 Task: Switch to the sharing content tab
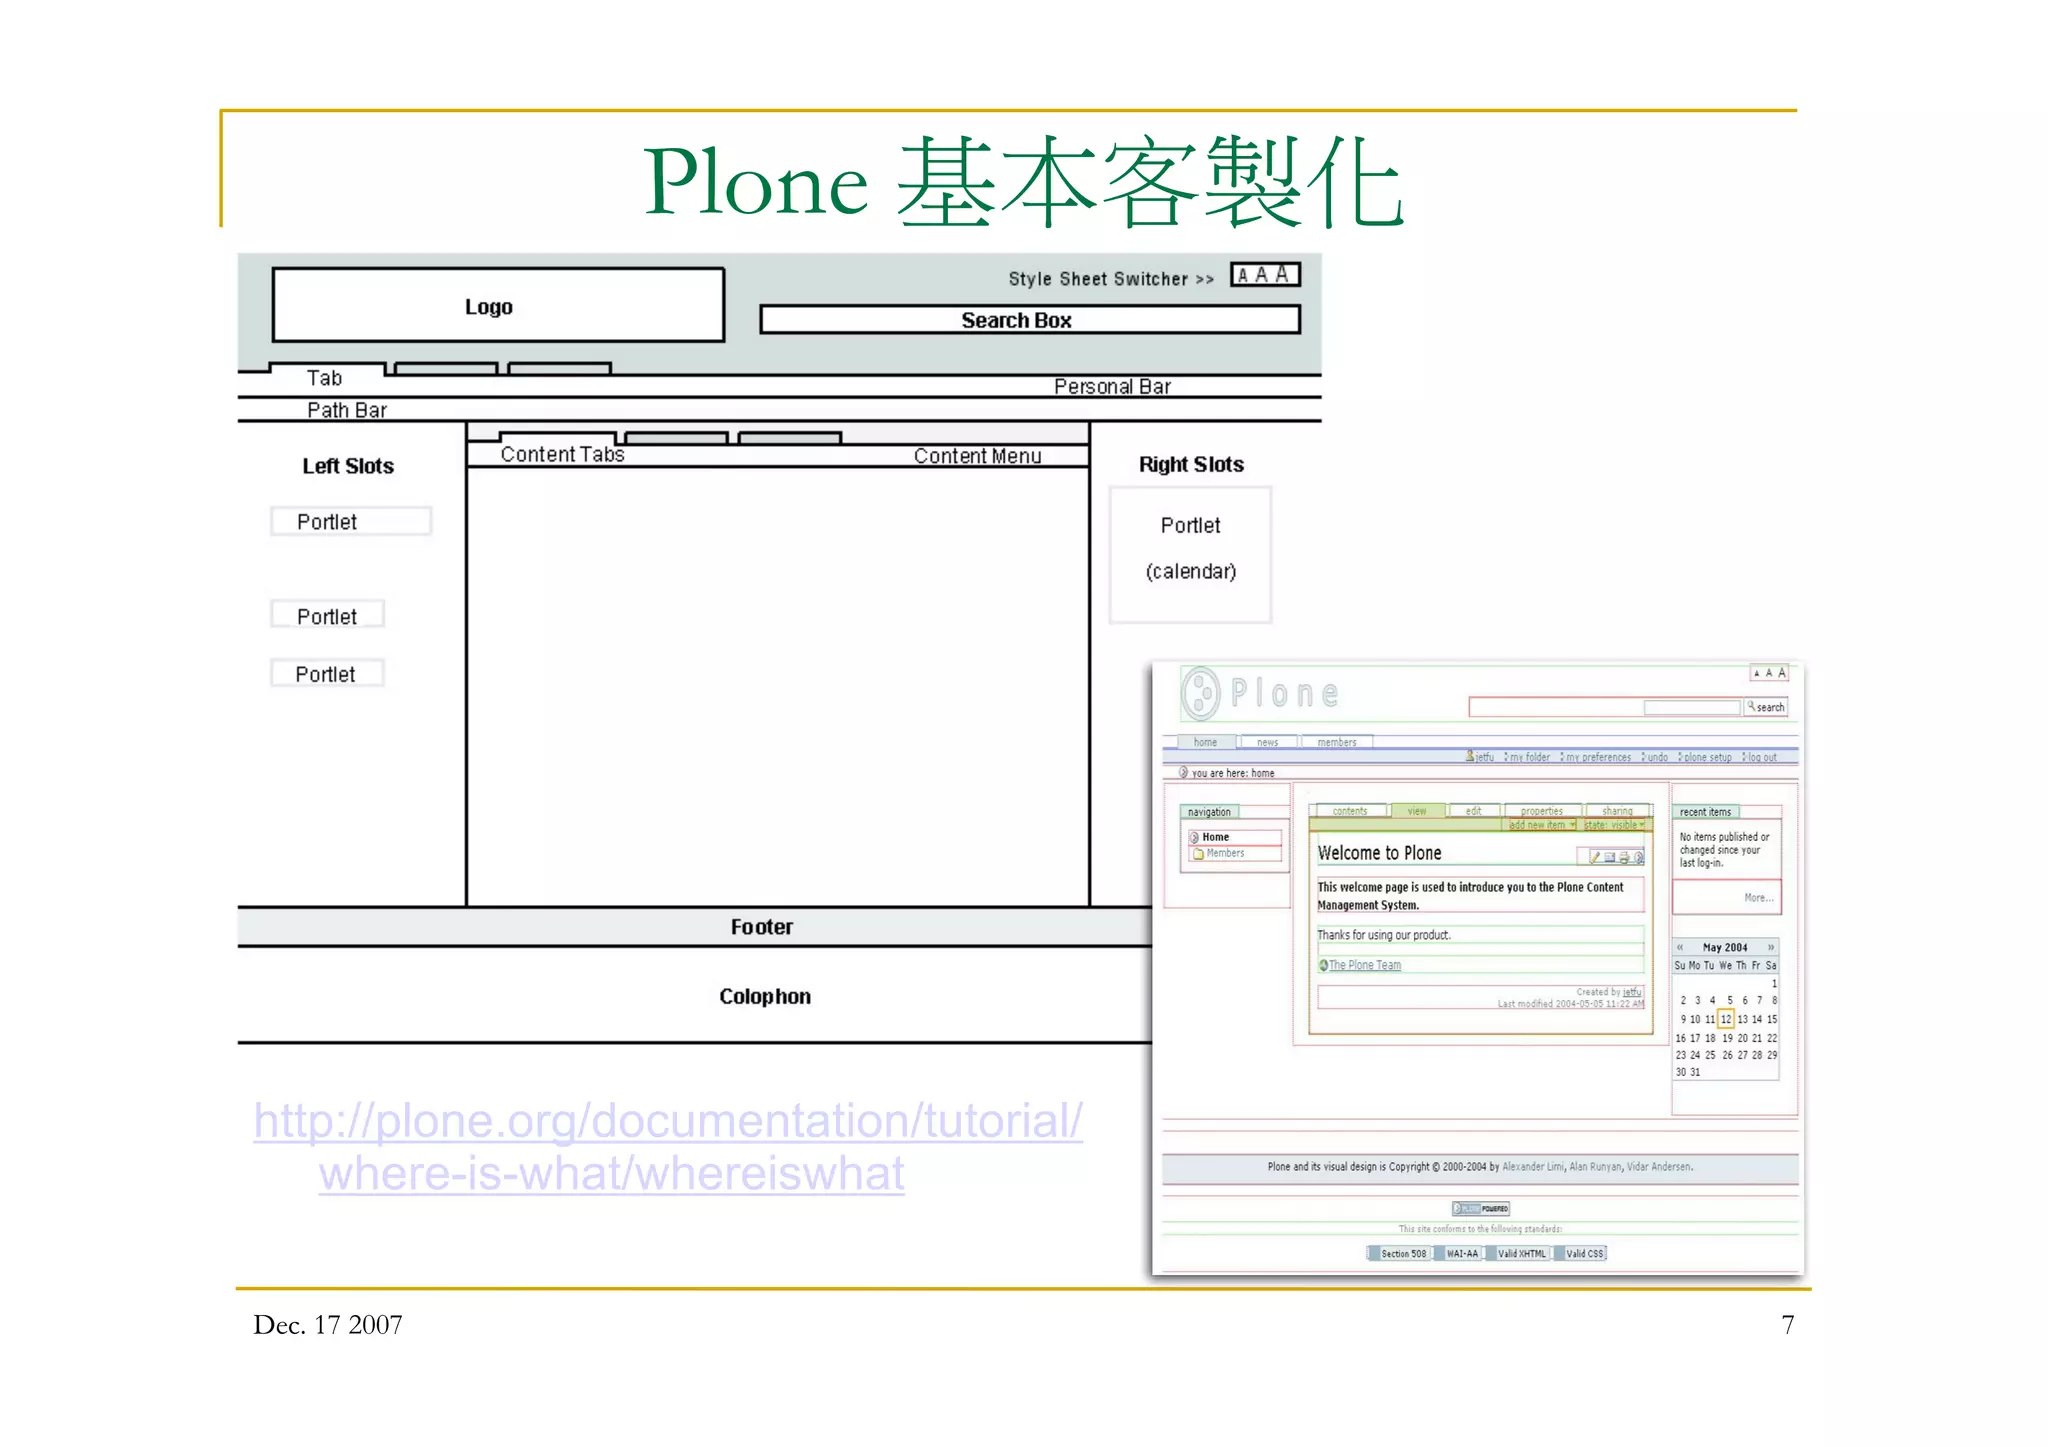pos(1617,811)
